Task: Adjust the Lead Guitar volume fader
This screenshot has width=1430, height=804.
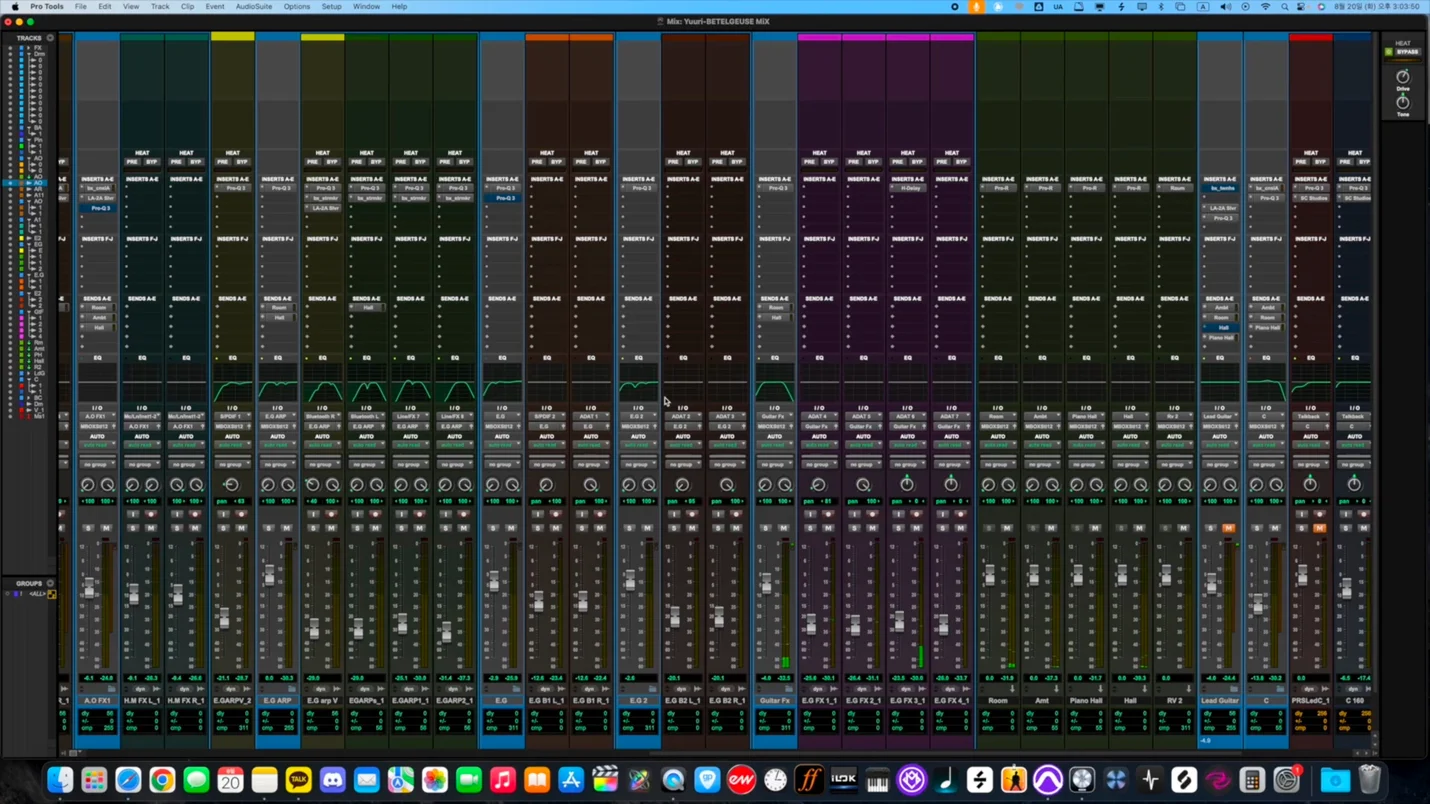Action: [x=1210, y=584]
